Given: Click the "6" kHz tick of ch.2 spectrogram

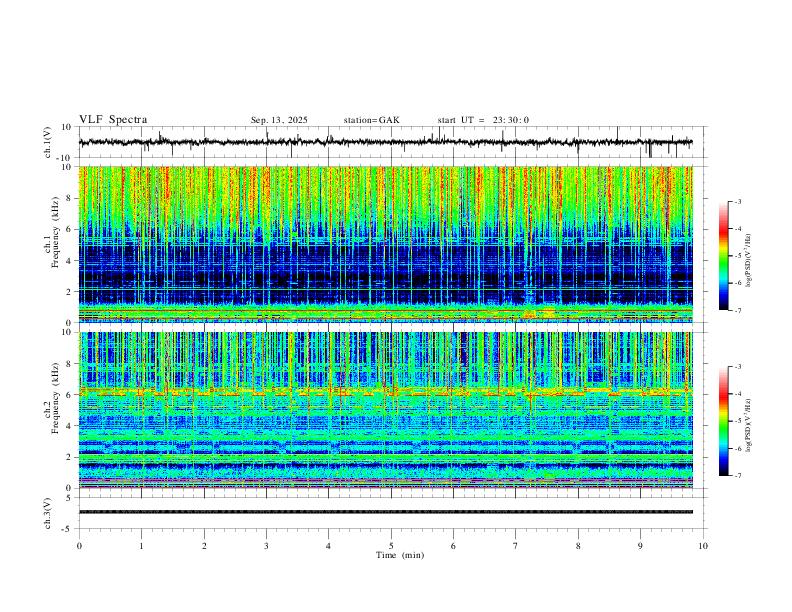Looking at the screenshot, I should (69, 395).
